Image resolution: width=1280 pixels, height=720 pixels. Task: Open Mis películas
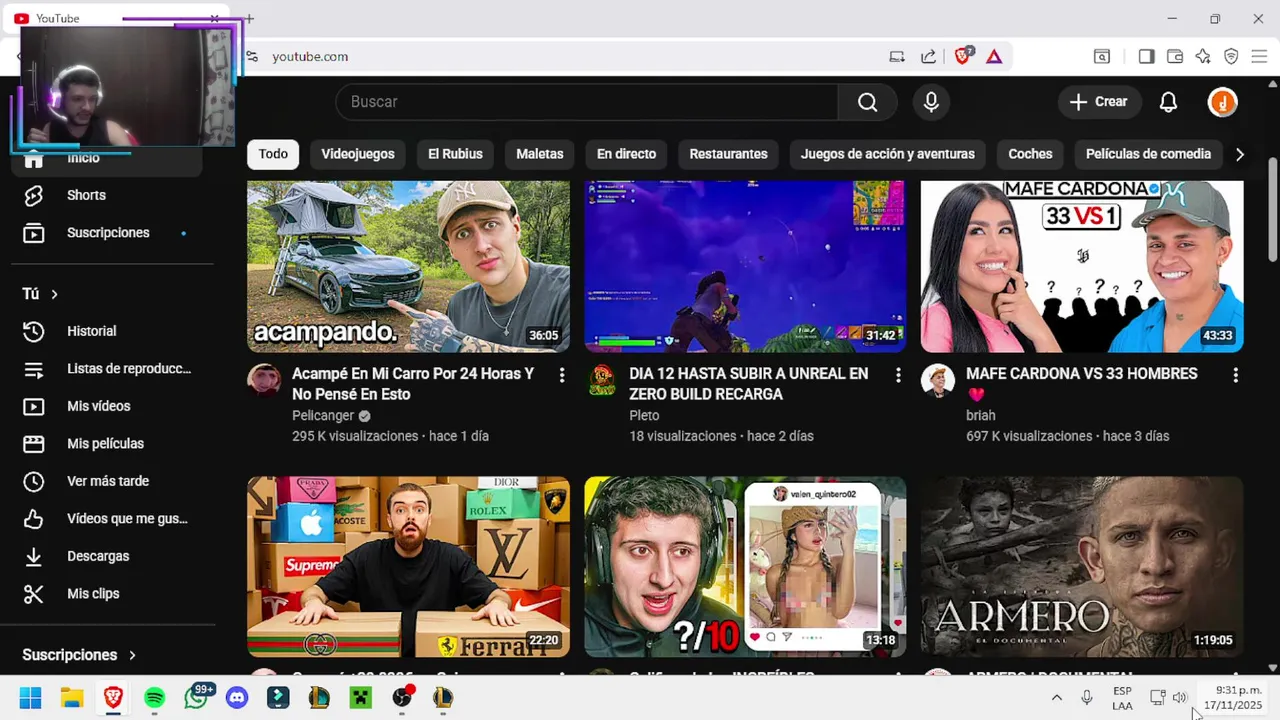click(x=107, y=444)
